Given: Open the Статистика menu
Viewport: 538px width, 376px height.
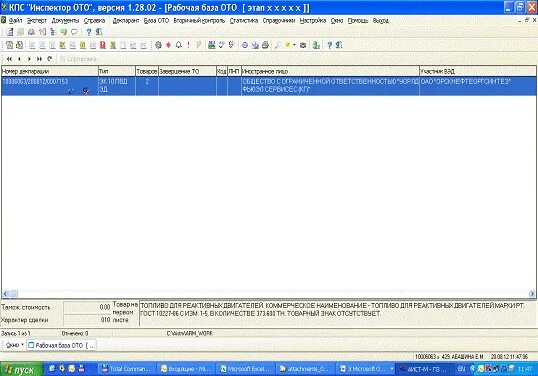Looking at the screenshot, I should (x=244, y=21).
